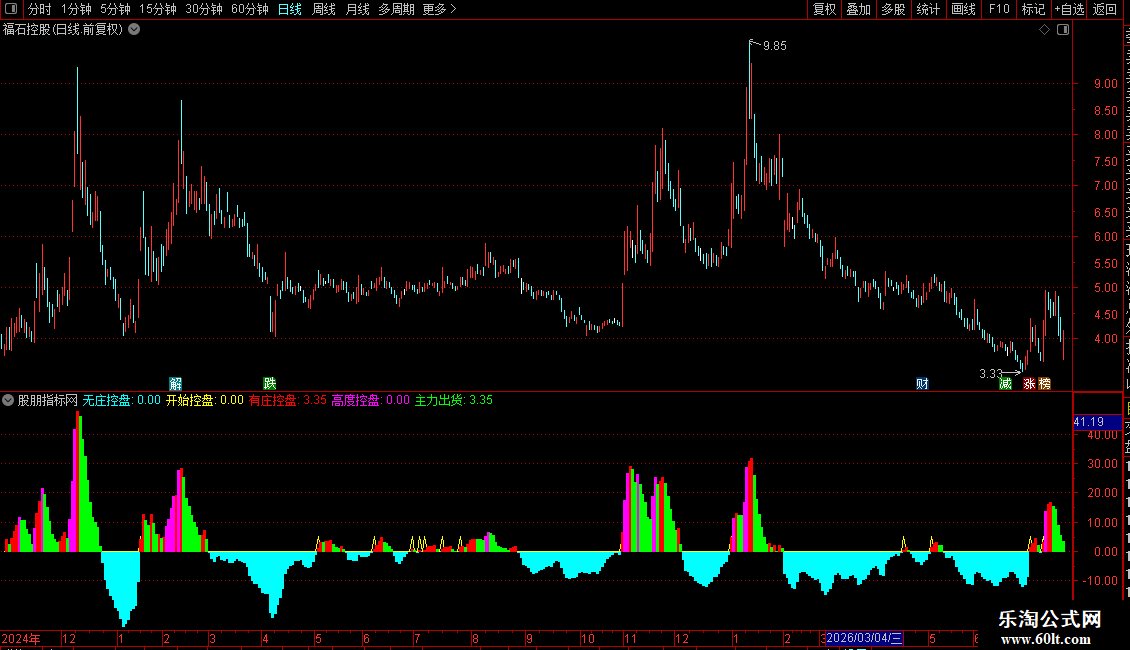Image resolution: width=1130 pixels, height=650 pixels.
Task: Click the 3.33 low price label
Action: [x=991, y=373]
